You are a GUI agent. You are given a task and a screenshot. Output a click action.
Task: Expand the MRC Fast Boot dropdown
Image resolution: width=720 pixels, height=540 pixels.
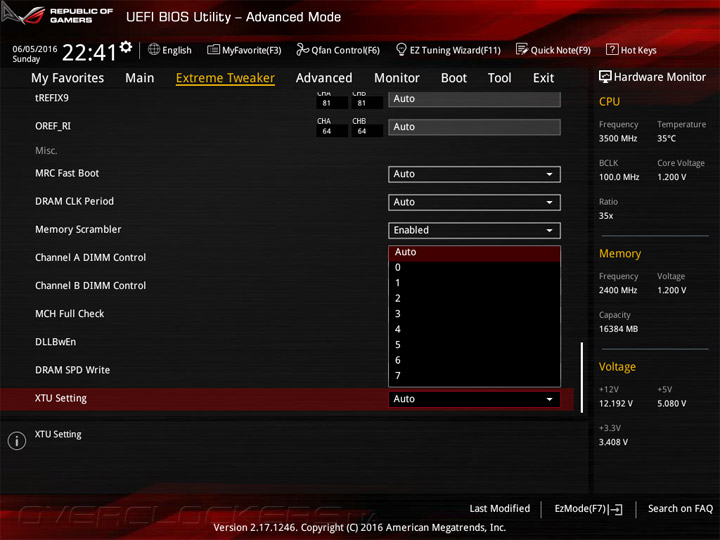pos(474,174)
